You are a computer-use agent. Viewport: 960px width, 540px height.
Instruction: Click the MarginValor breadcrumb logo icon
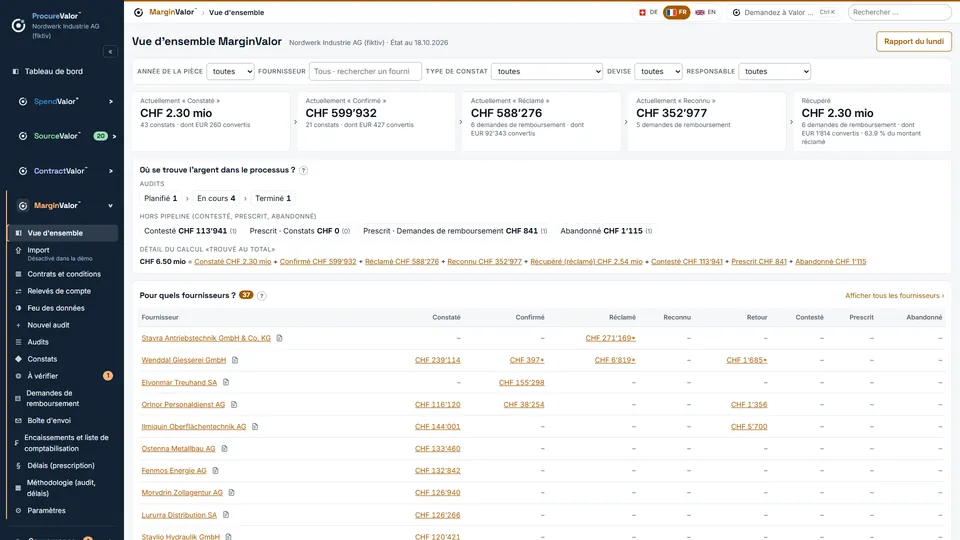138,12
